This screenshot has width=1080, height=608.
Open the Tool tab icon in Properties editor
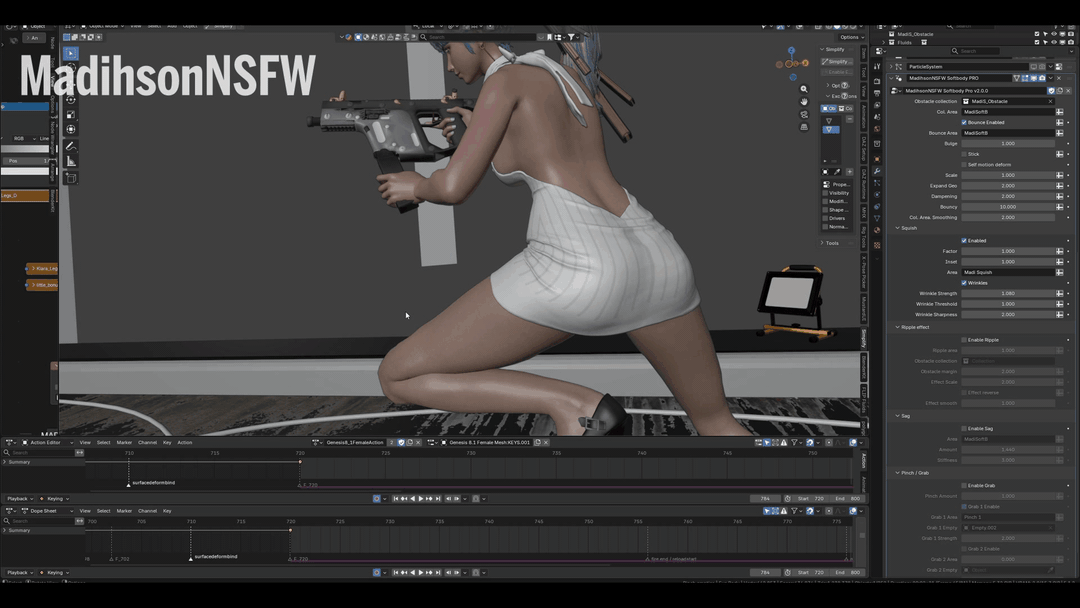tap(877, 67)
